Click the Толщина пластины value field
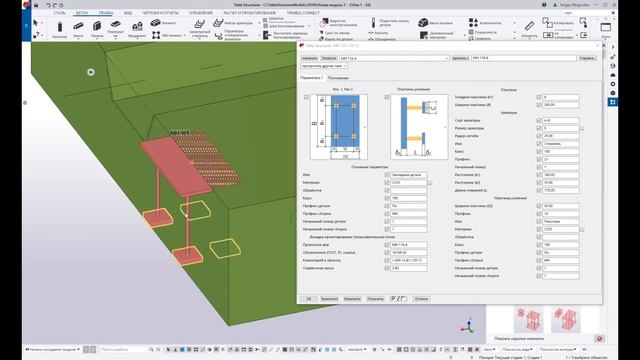 pyautogui.click(x=561, y=97)
